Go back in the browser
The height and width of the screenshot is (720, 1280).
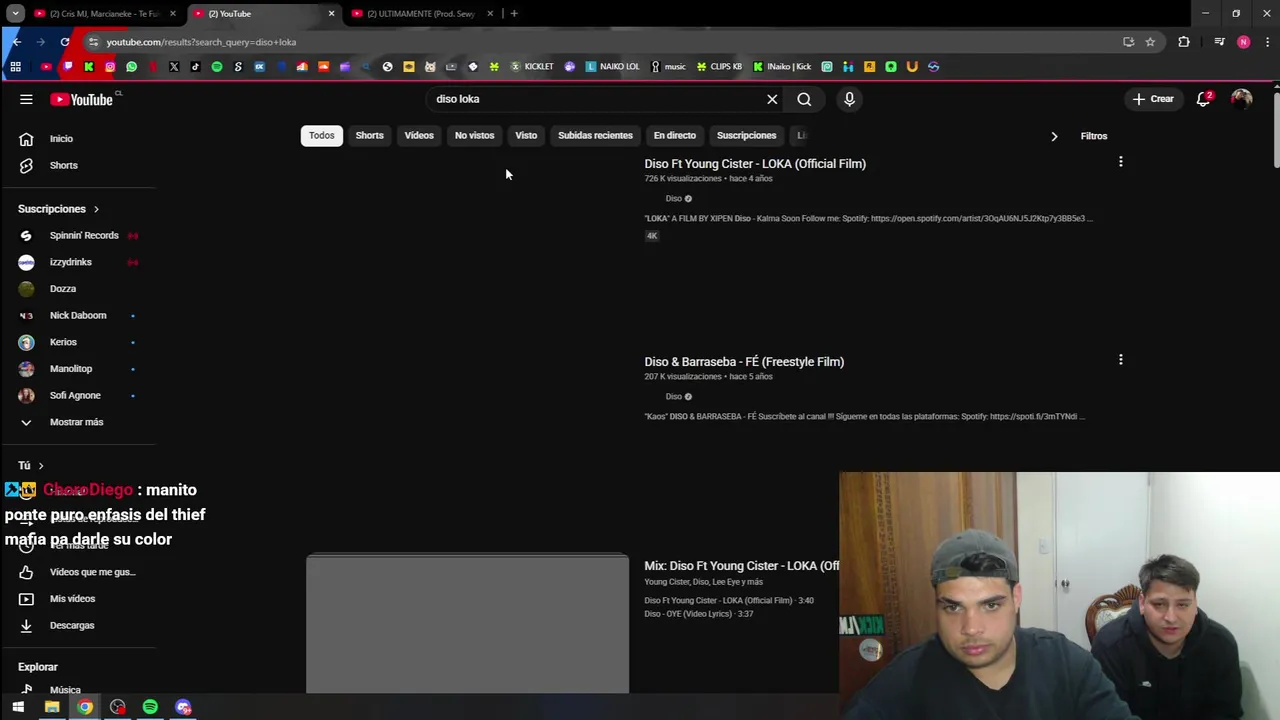tap(16, 42)
